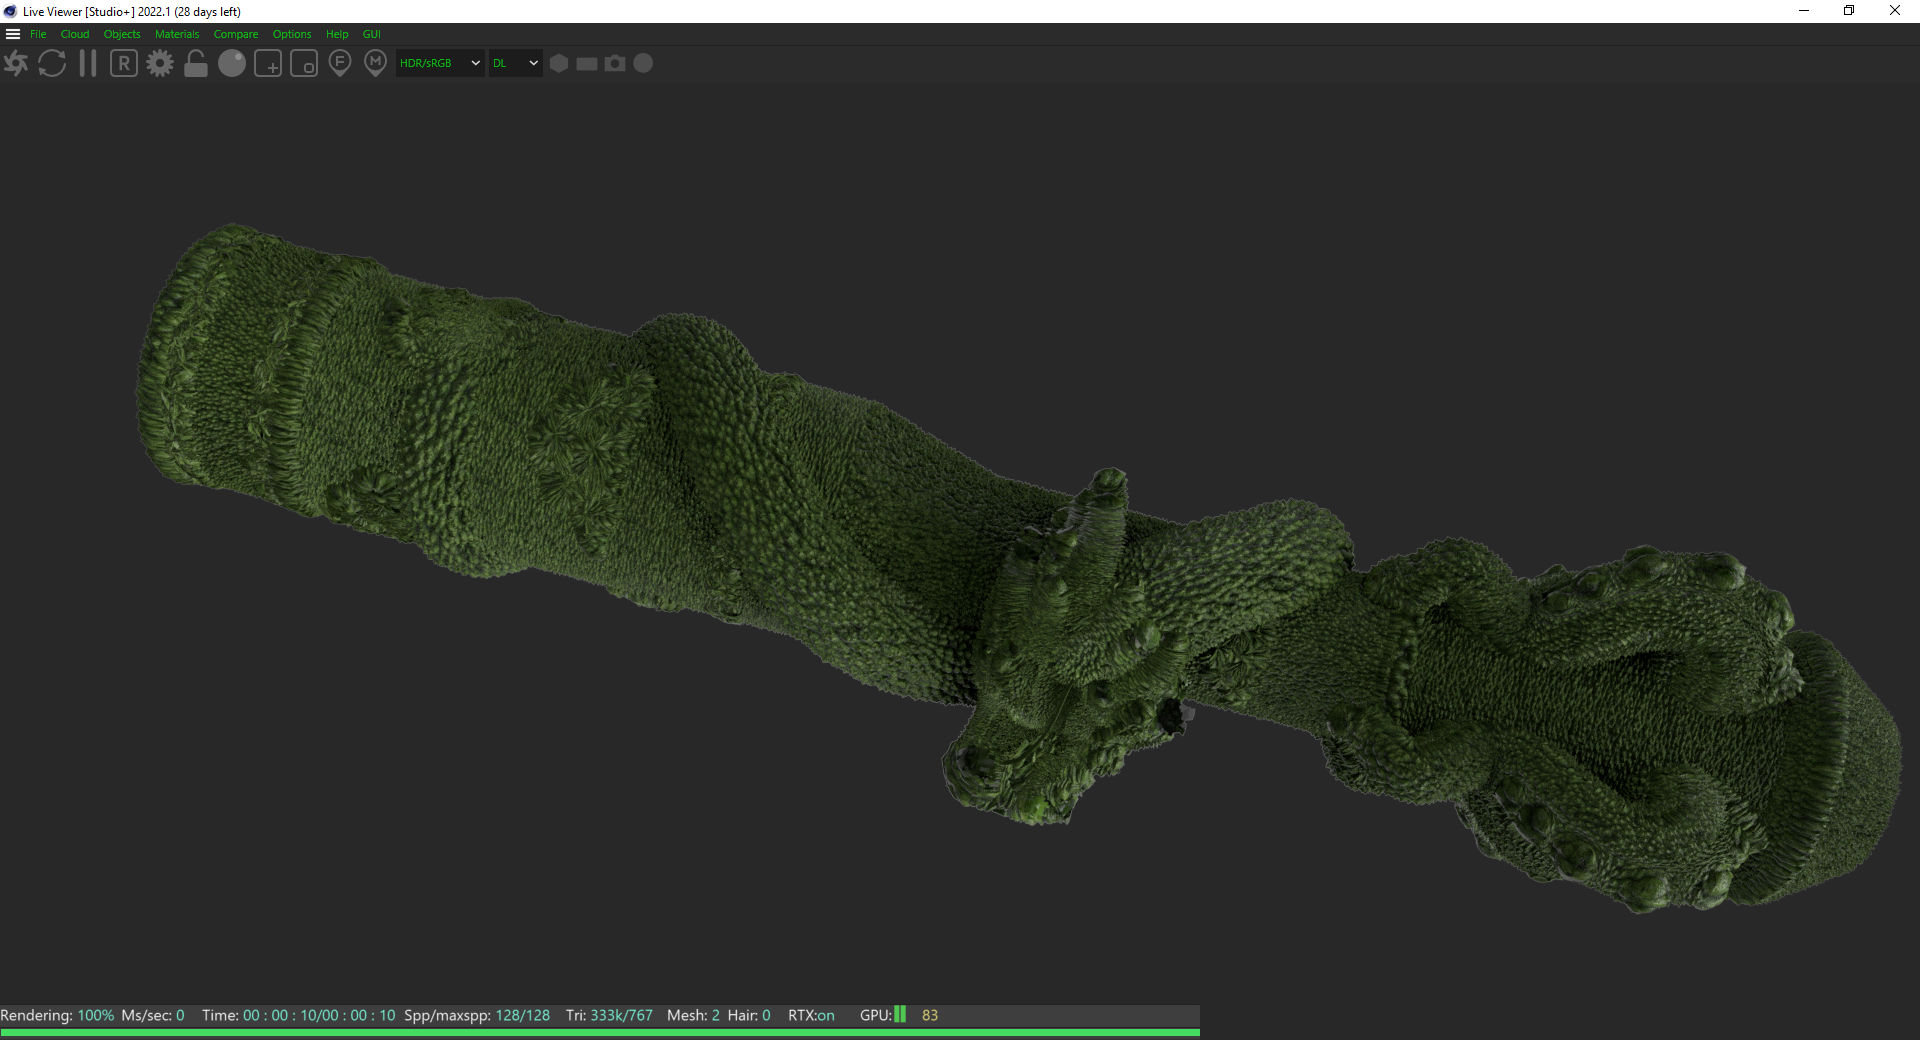The height and width of the screenshot is (1040, 1920).
Task: Click the hexagon icon in toolbar
Action: coord(559,63)
